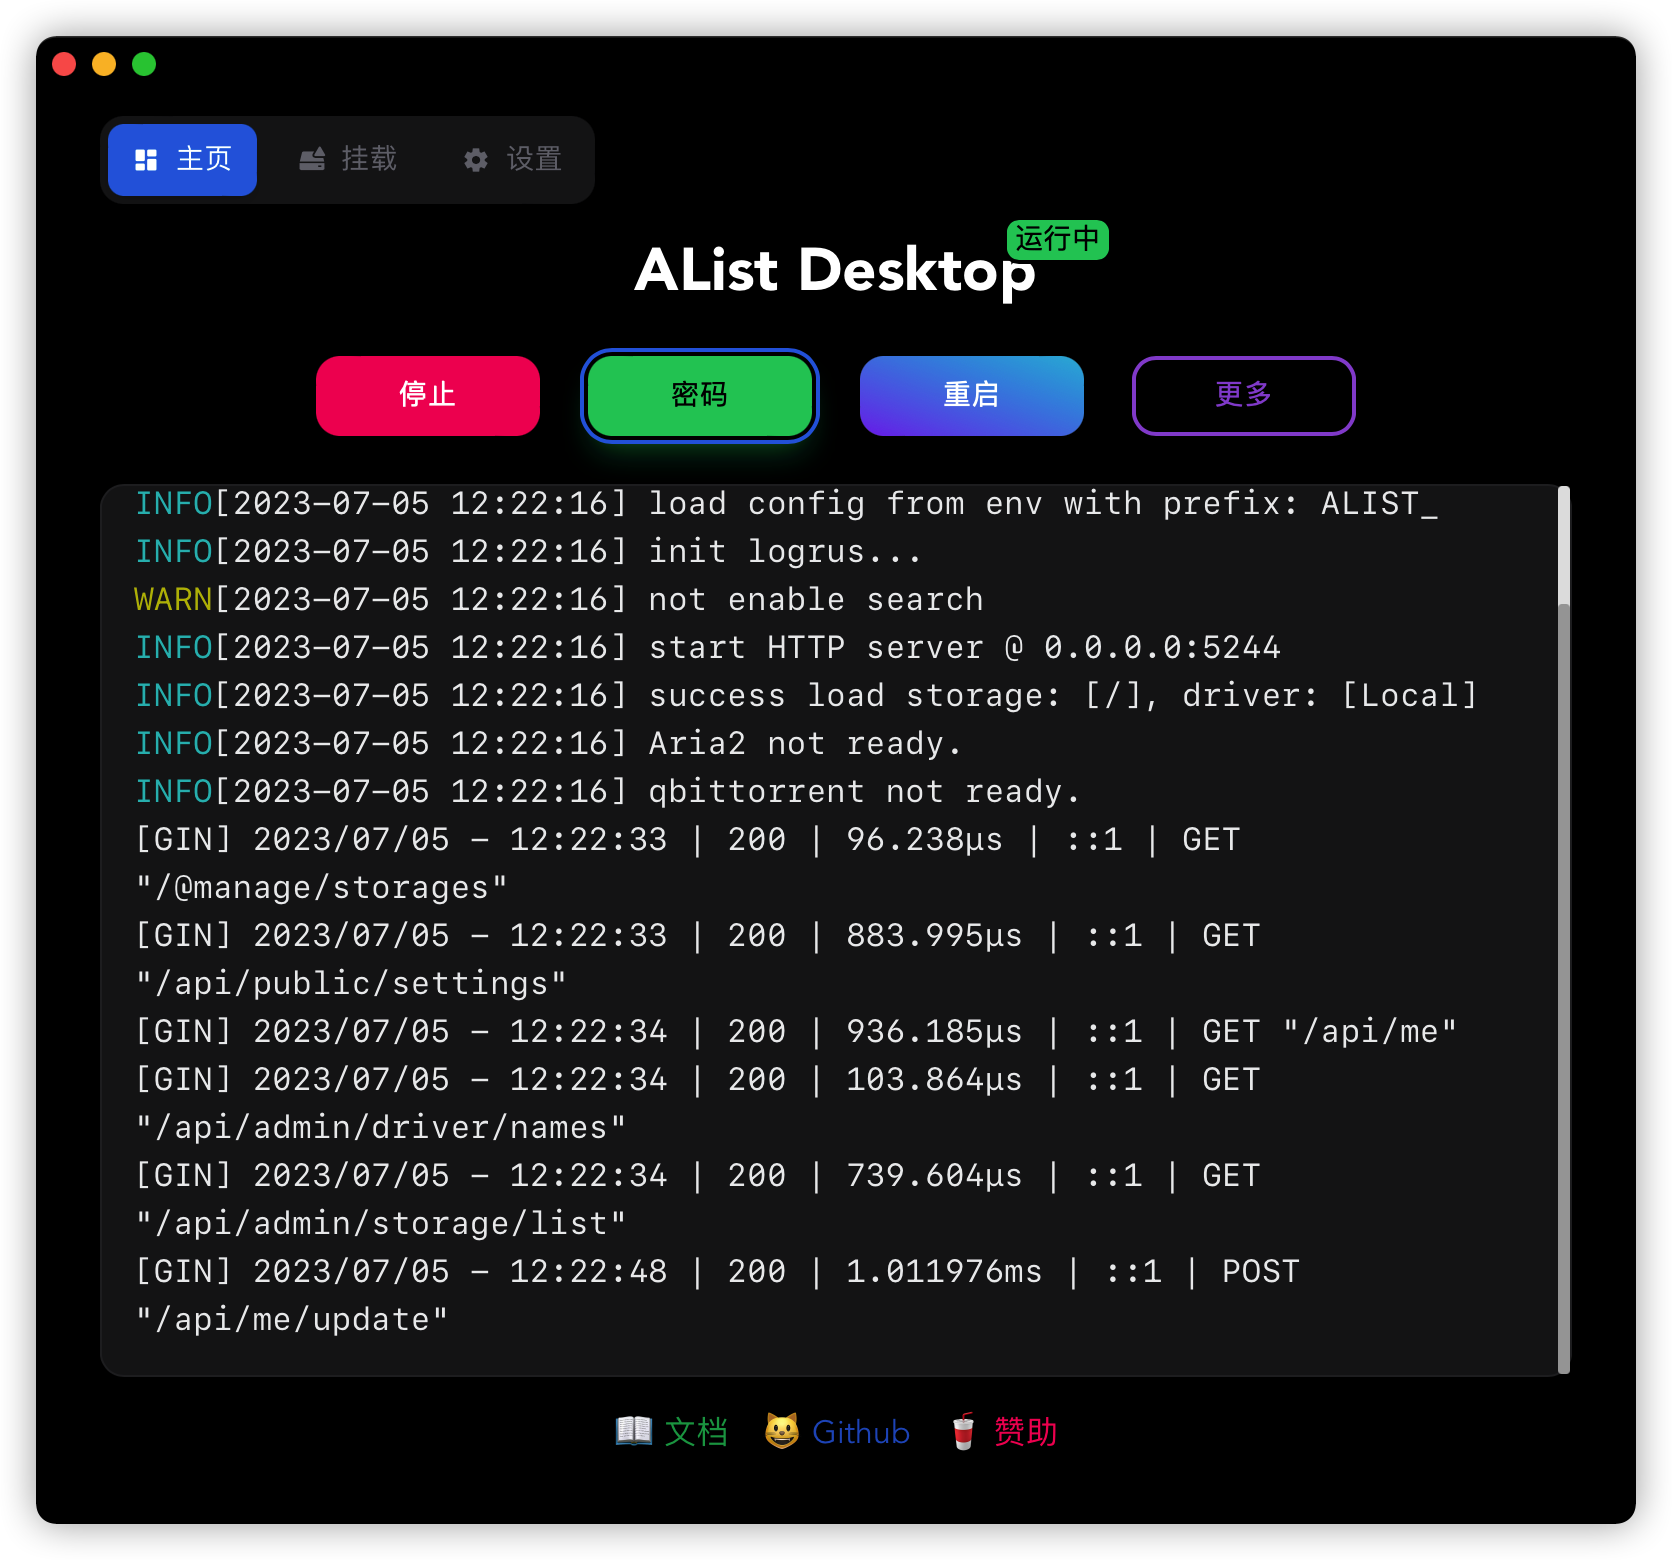Click the drink cup icon beside 赞助

[x=963, y=1431]
